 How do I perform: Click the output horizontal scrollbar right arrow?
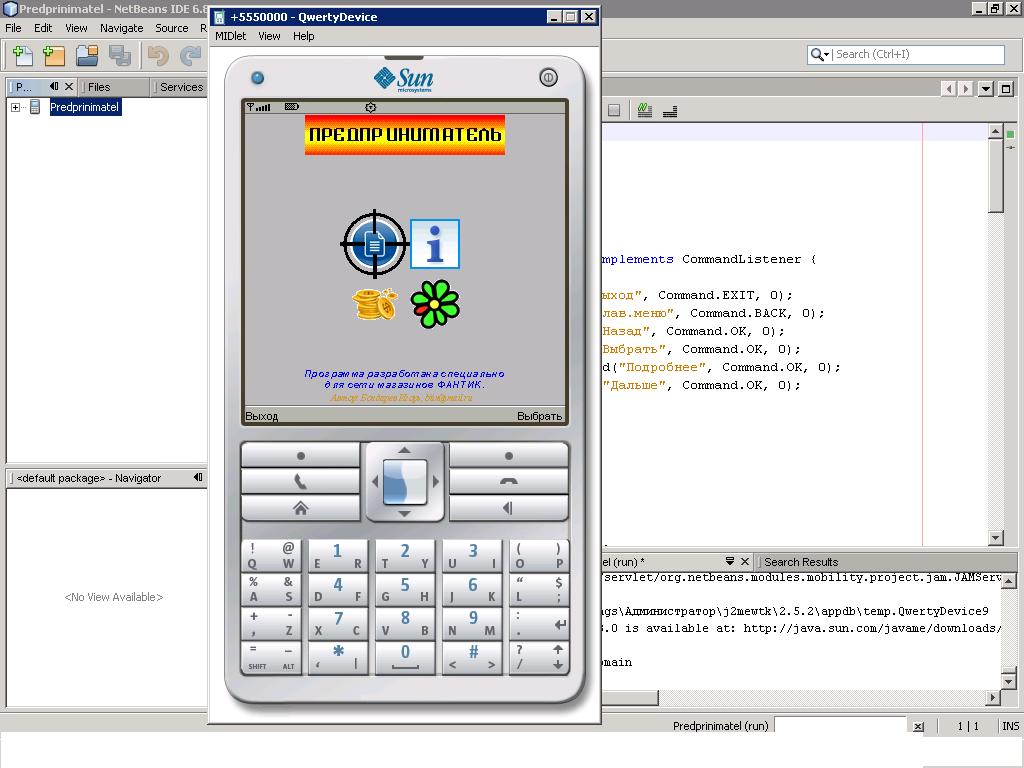tap(993, 697)
